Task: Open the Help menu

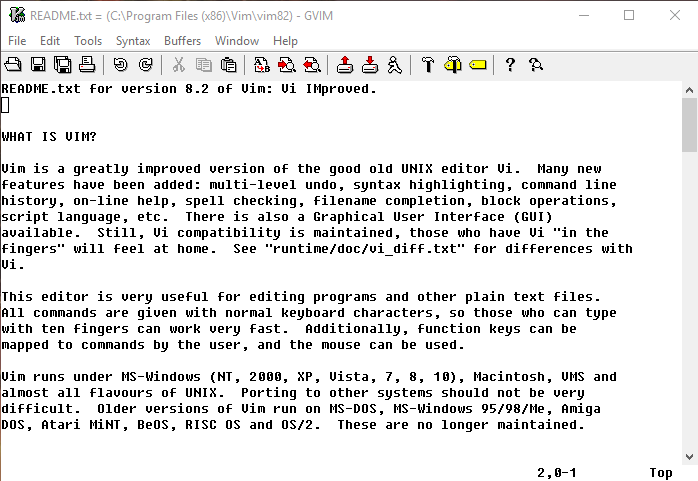Action: (x=285, y=41)
